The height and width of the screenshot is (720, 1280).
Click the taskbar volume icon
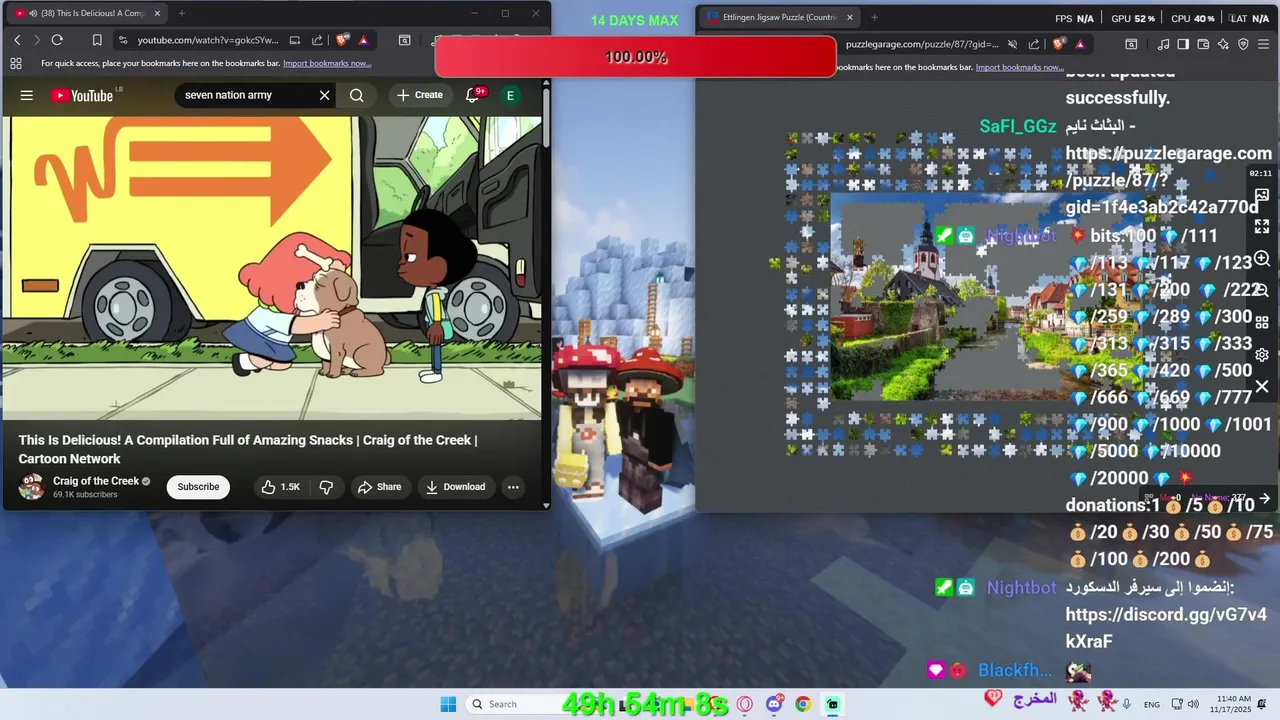(1195, 704)
